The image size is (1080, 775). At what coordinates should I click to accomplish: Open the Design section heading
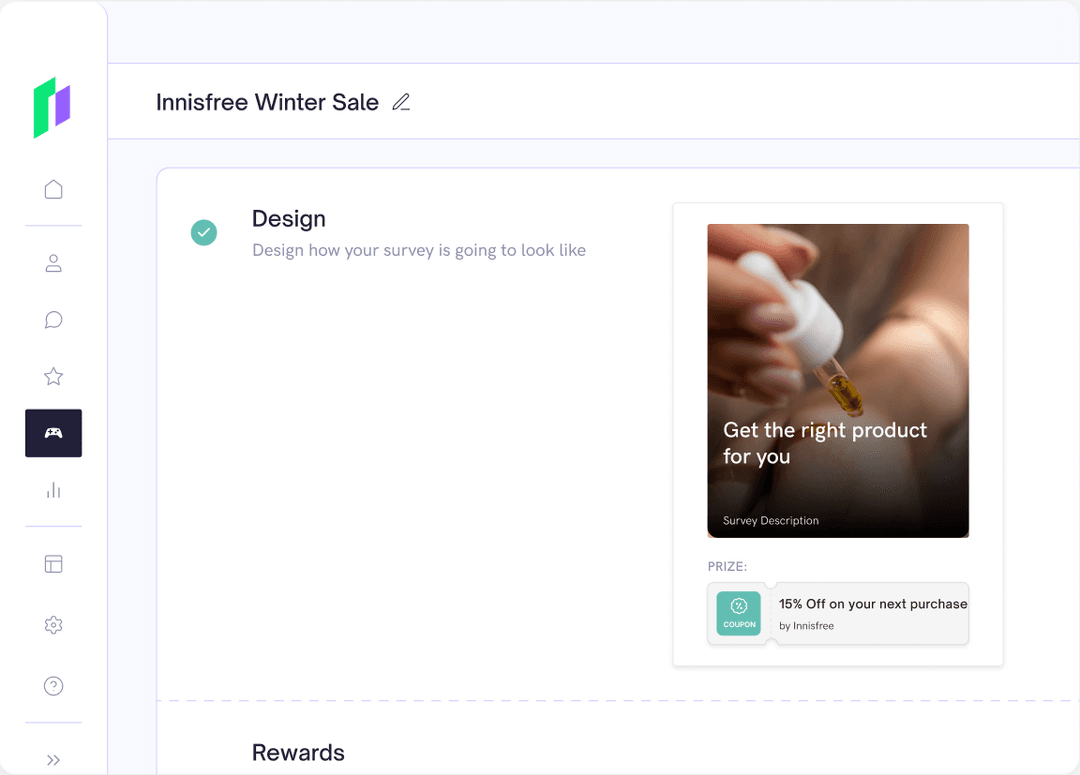point(289,219)
